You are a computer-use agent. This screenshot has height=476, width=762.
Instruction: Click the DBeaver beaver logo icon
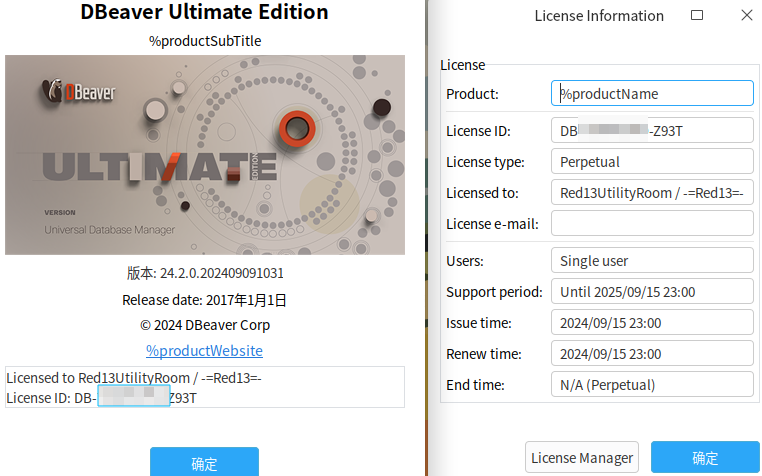(52, 90)
